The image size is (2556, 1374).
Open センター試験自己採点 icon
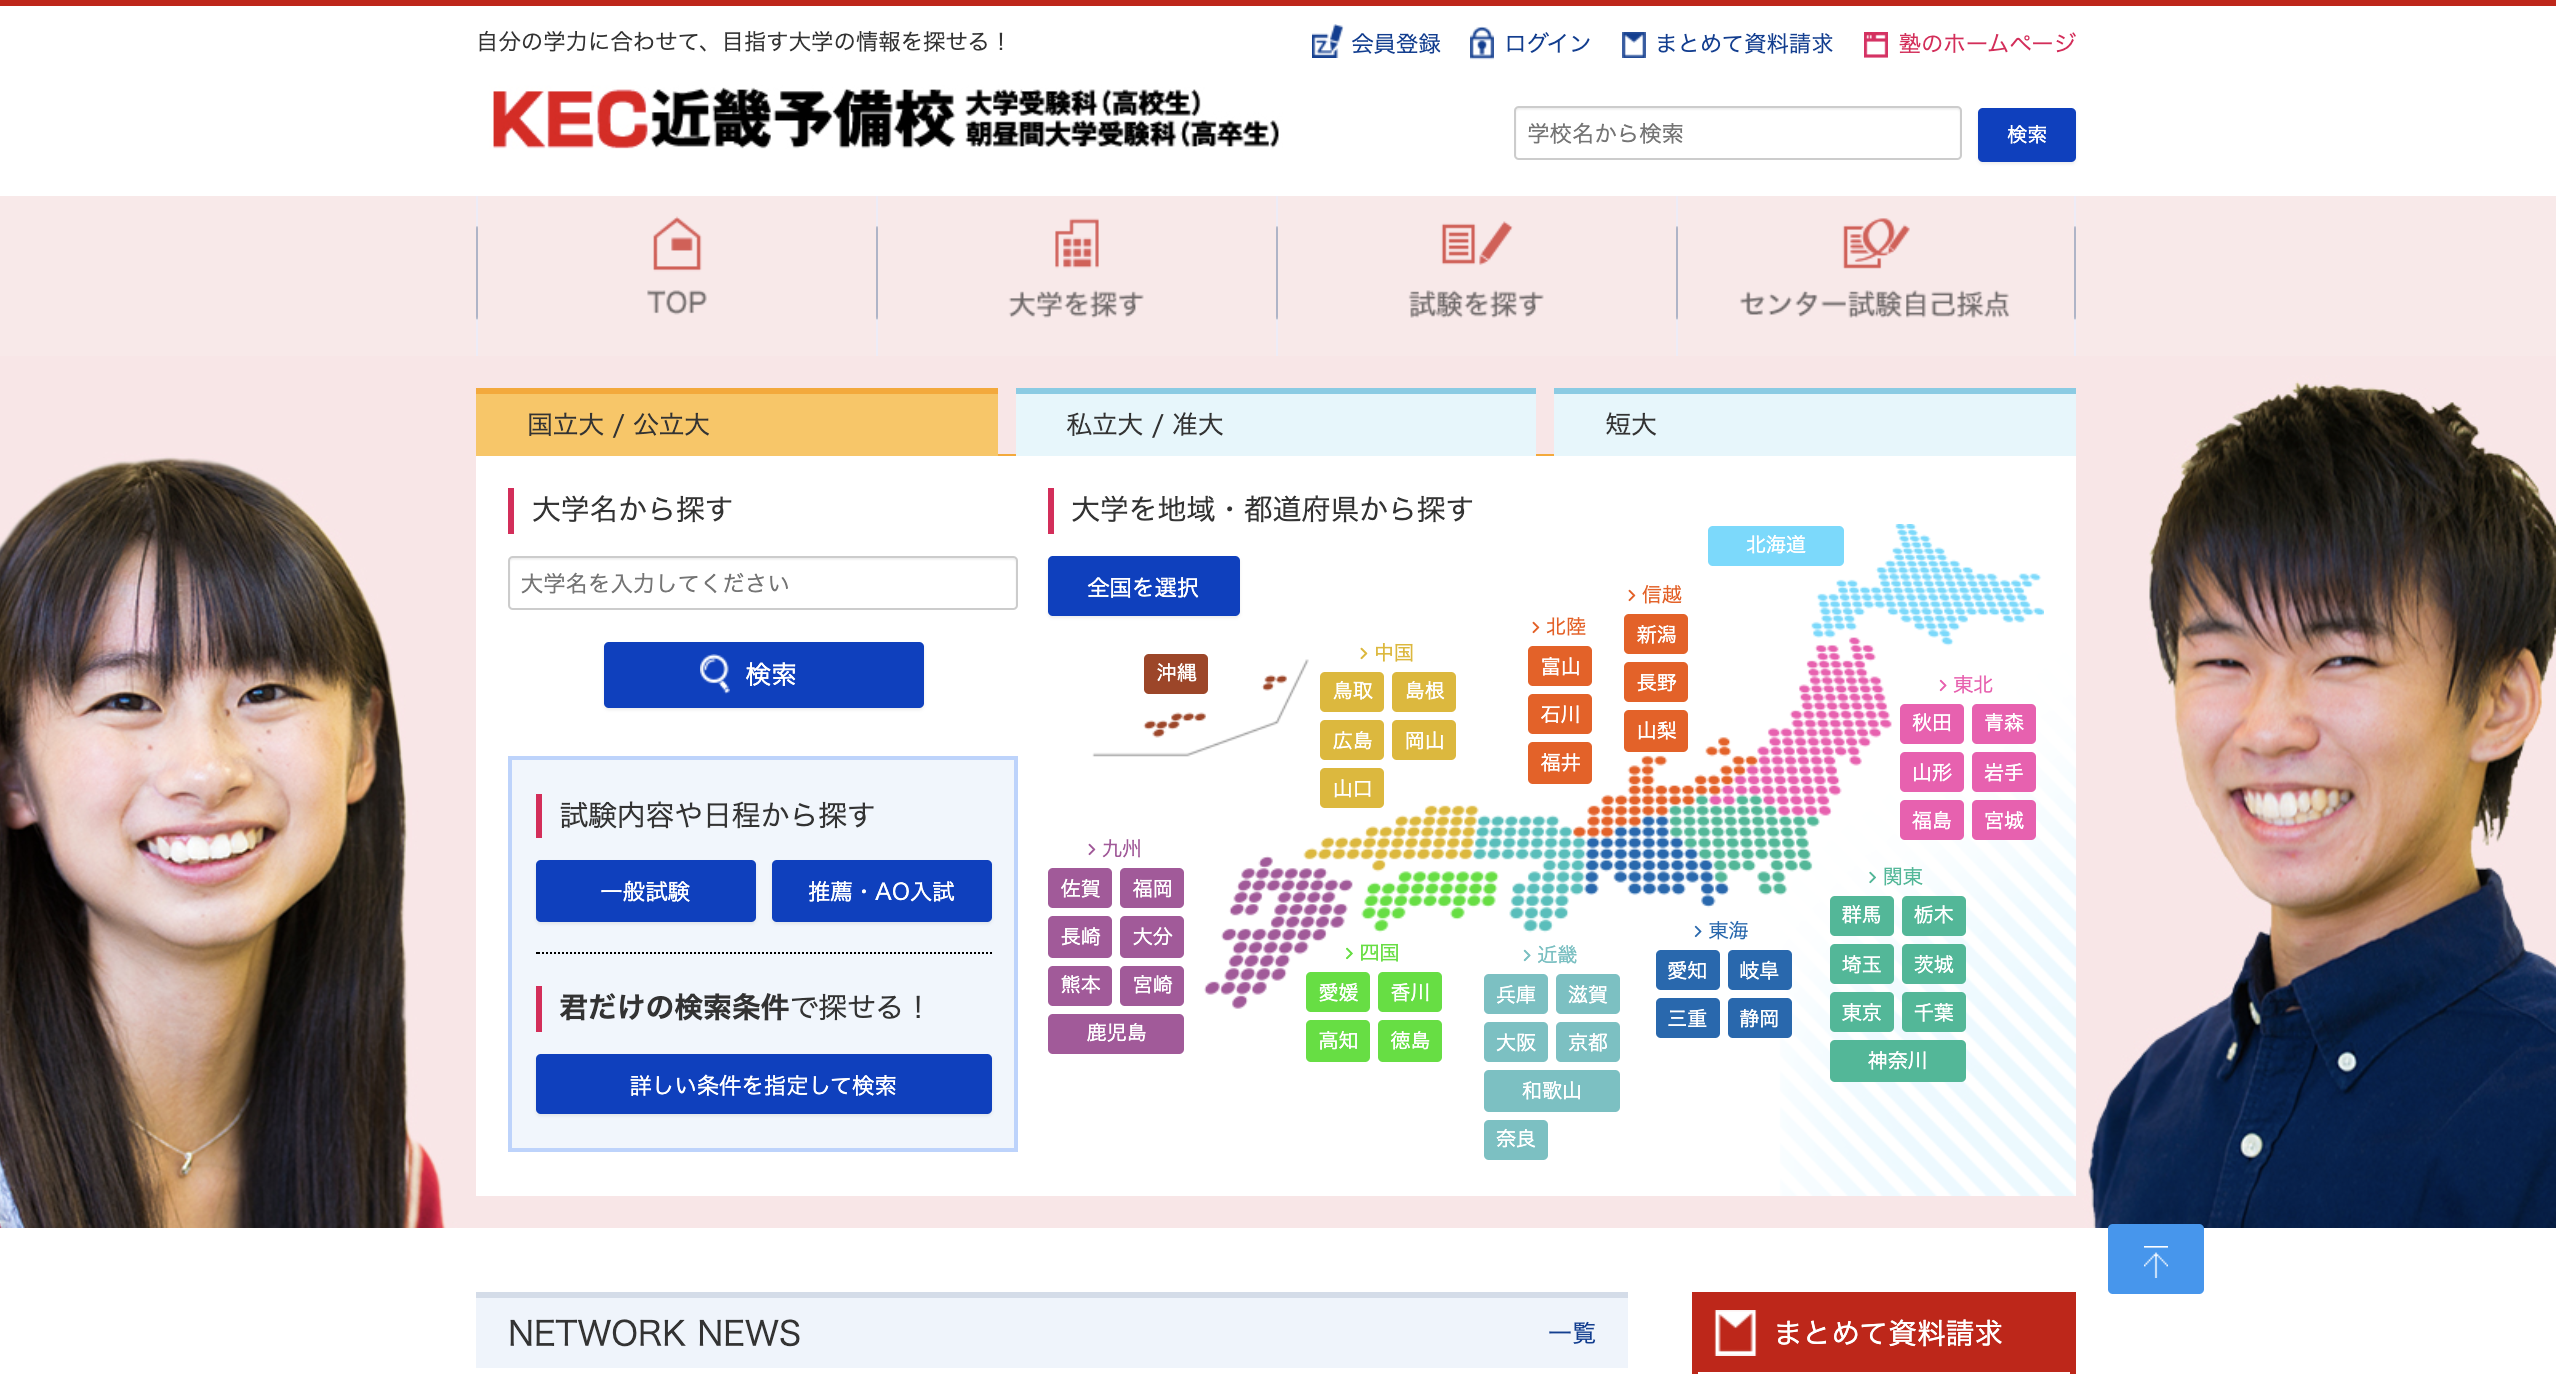1875,245
